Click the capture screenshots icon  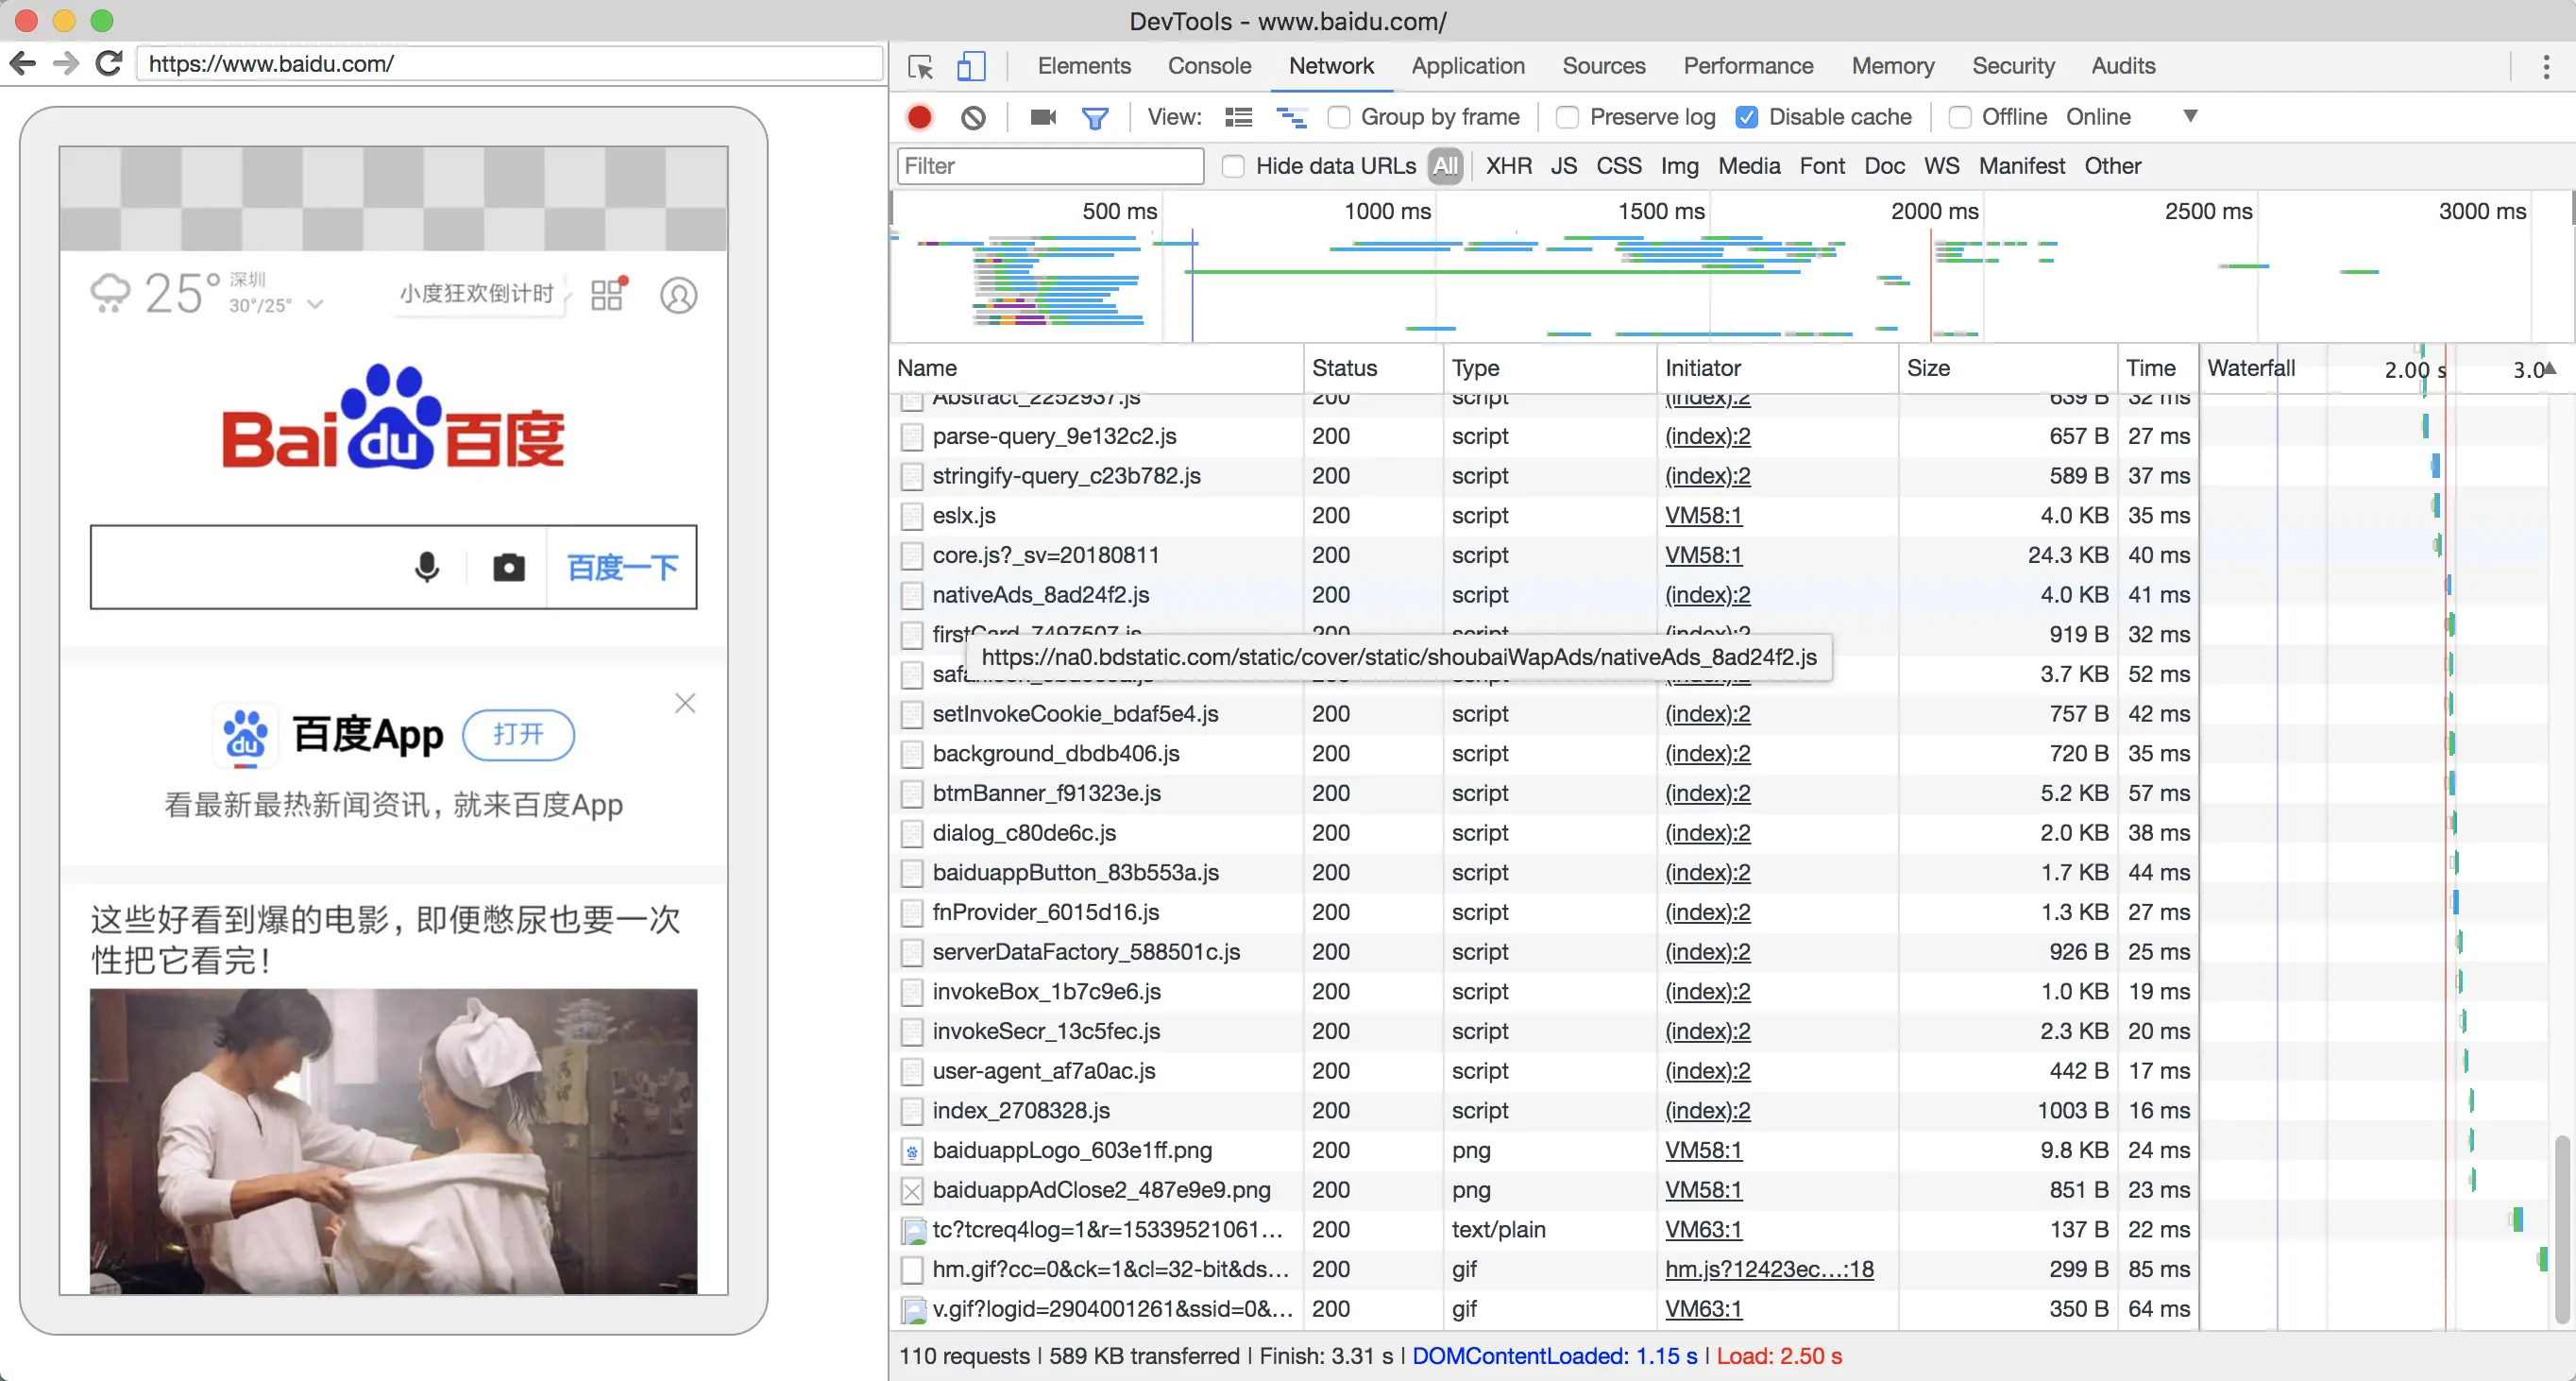1042,116
